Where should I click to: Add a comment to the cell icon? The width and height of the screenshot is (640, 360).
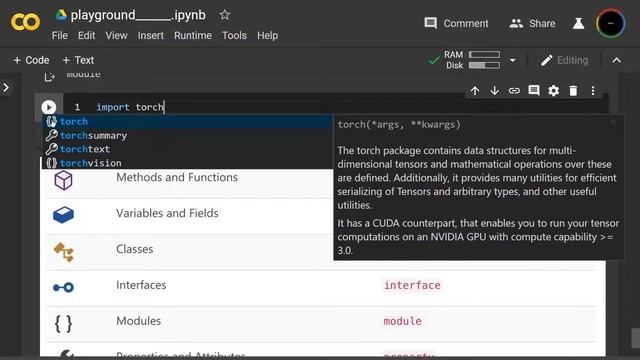533,91
